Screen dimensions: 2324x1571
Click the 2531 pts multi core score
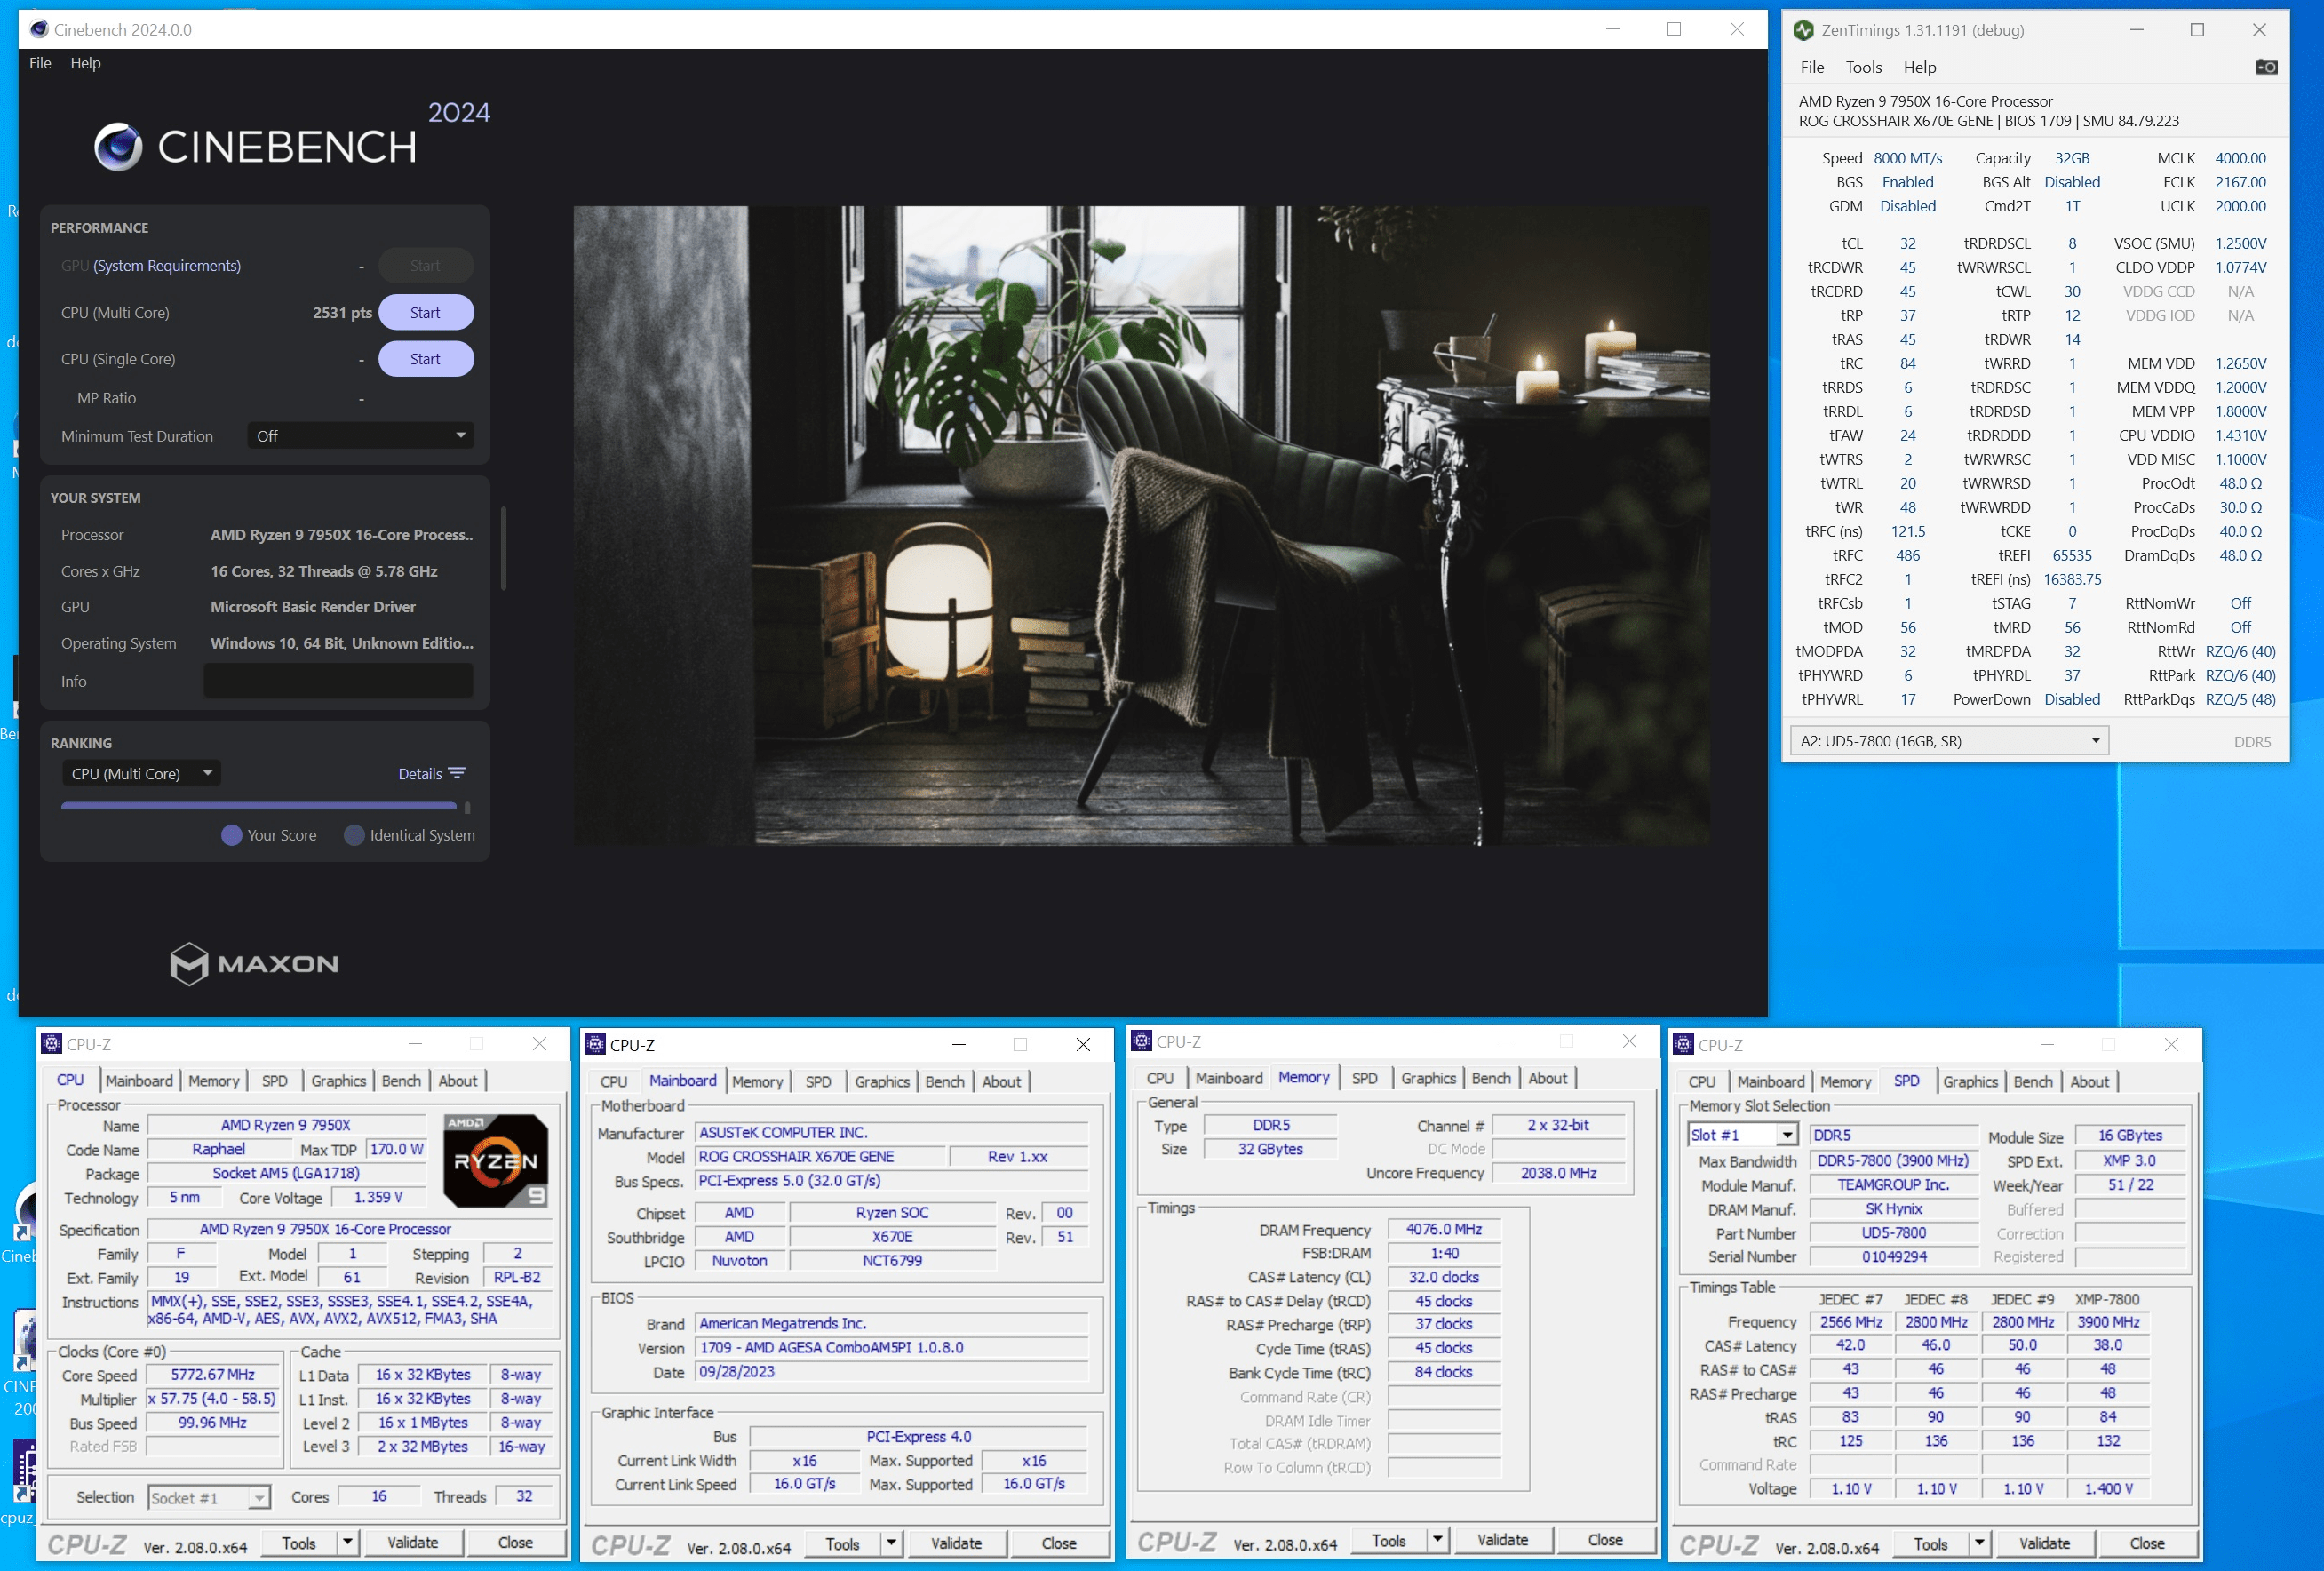click(x=342, y=313)
